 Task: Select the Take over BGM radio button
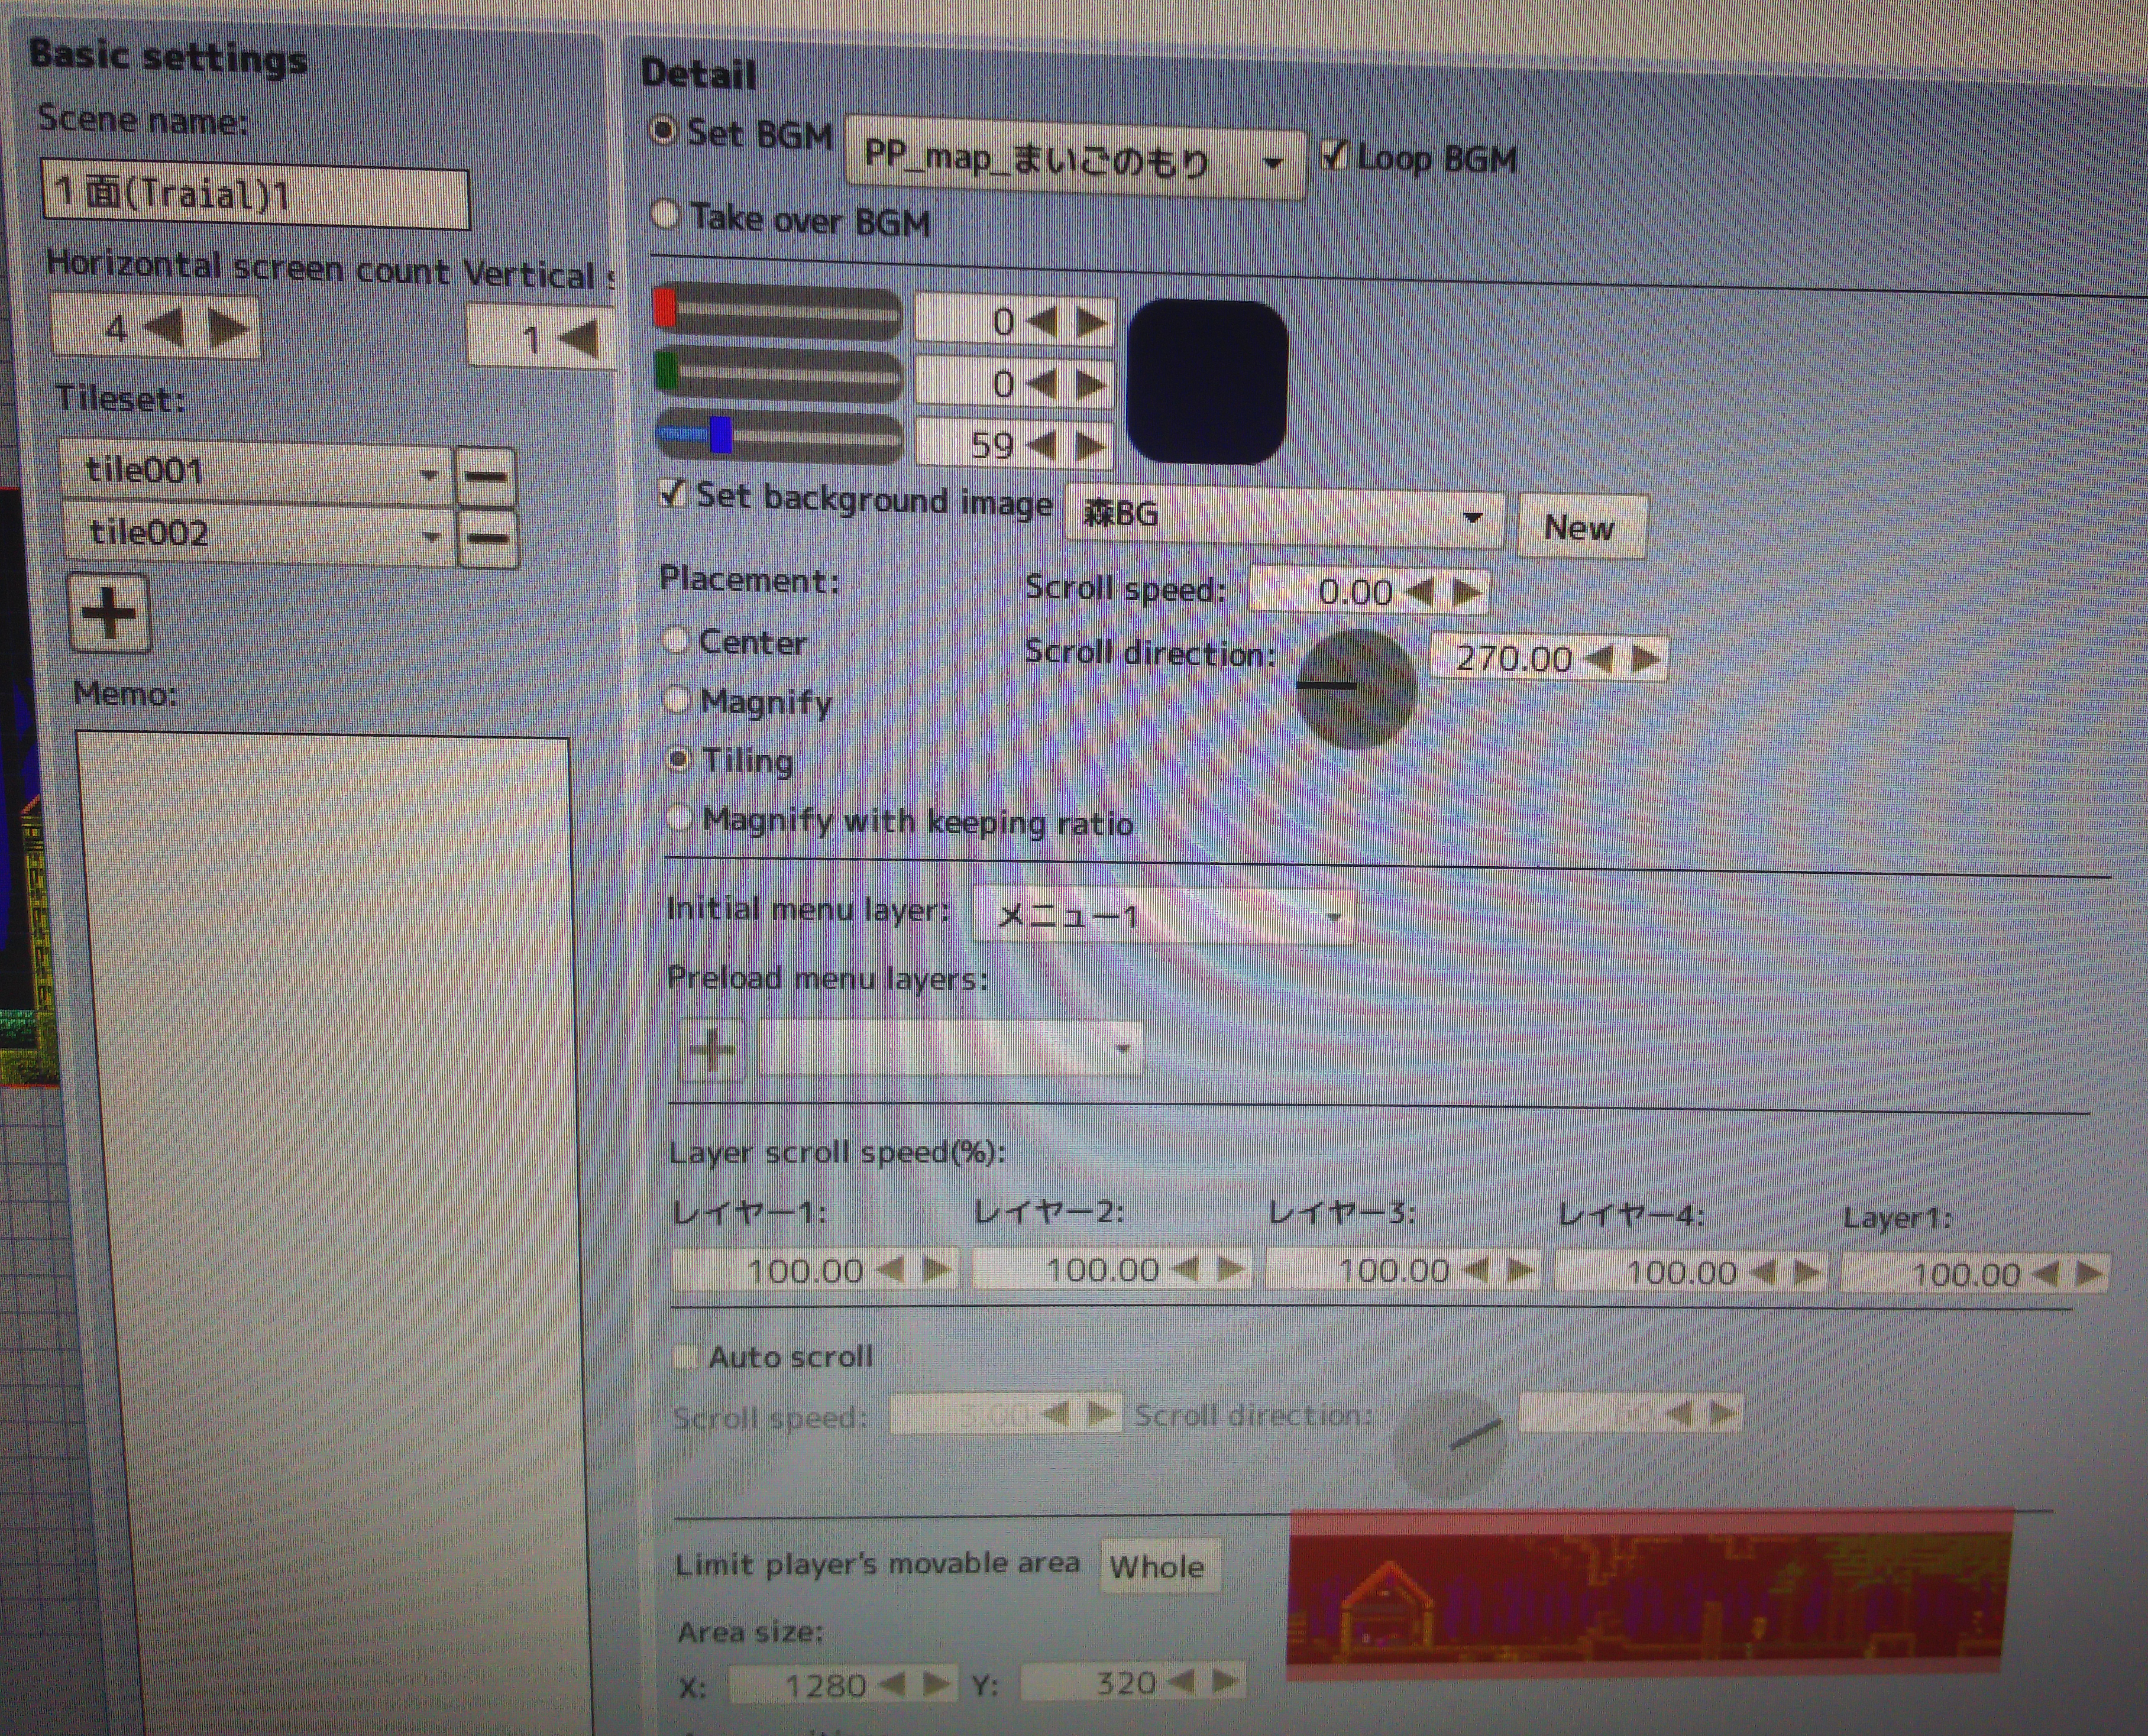[665, 215]
